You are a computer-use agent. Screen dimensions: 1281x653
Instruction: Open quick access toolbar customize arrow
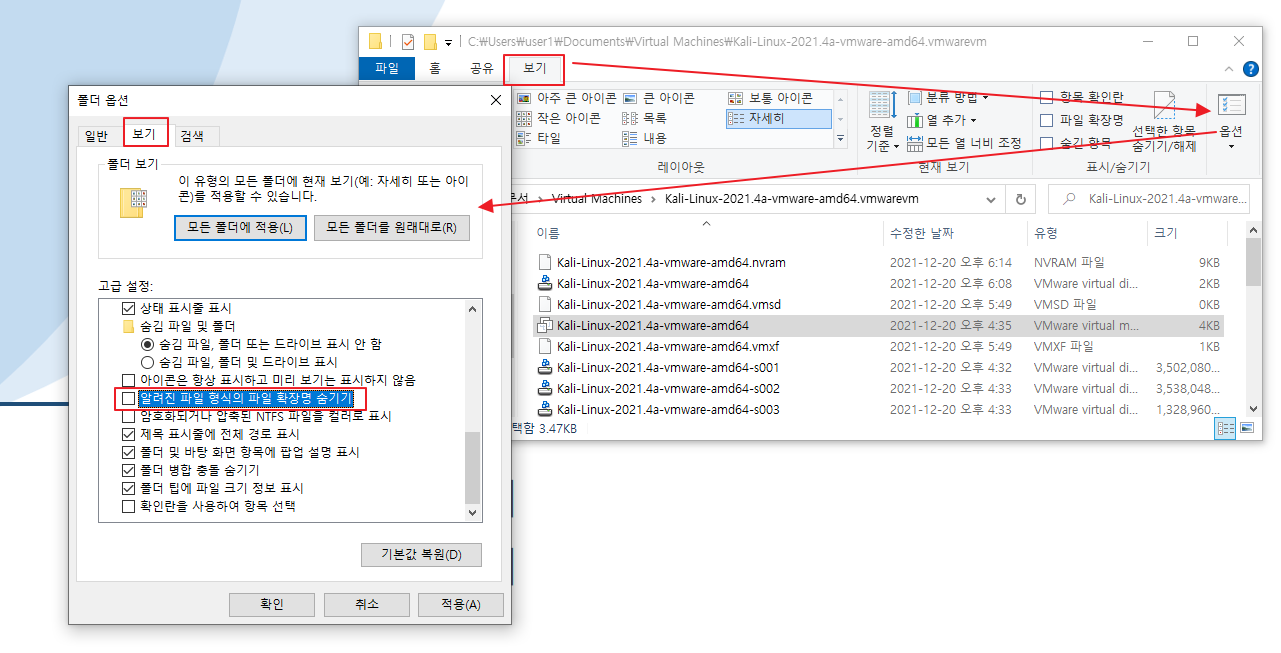pos(448,42)
